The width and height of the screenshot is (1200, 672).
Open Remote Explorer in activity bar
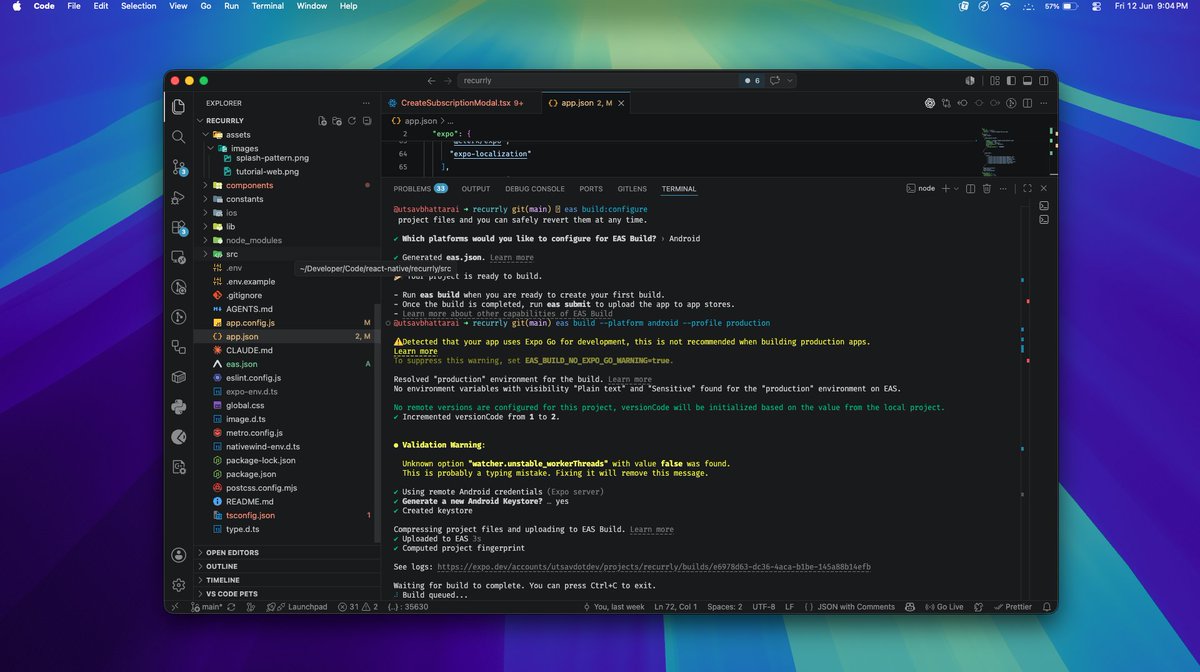pos(178,257)
